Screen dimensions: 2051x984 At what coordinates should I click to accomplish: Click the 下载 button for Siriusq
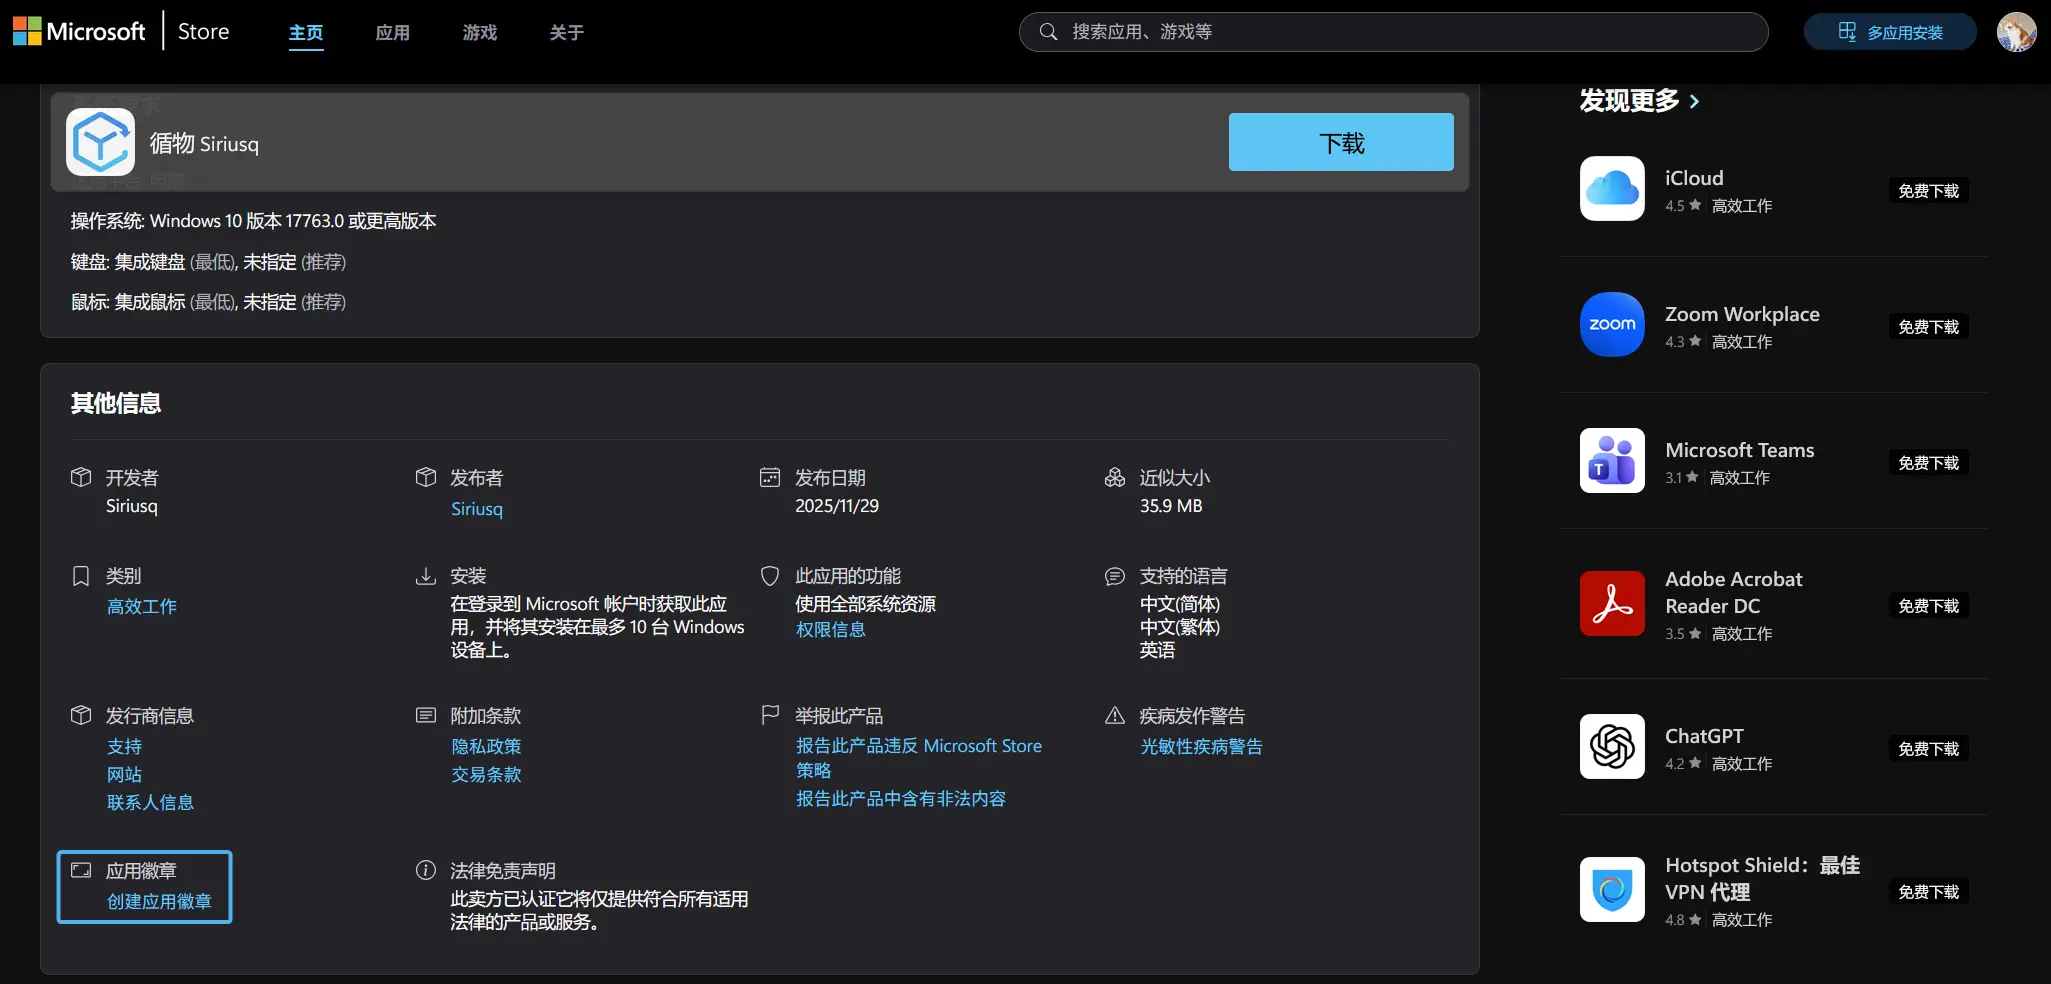tap(1341, 142)
